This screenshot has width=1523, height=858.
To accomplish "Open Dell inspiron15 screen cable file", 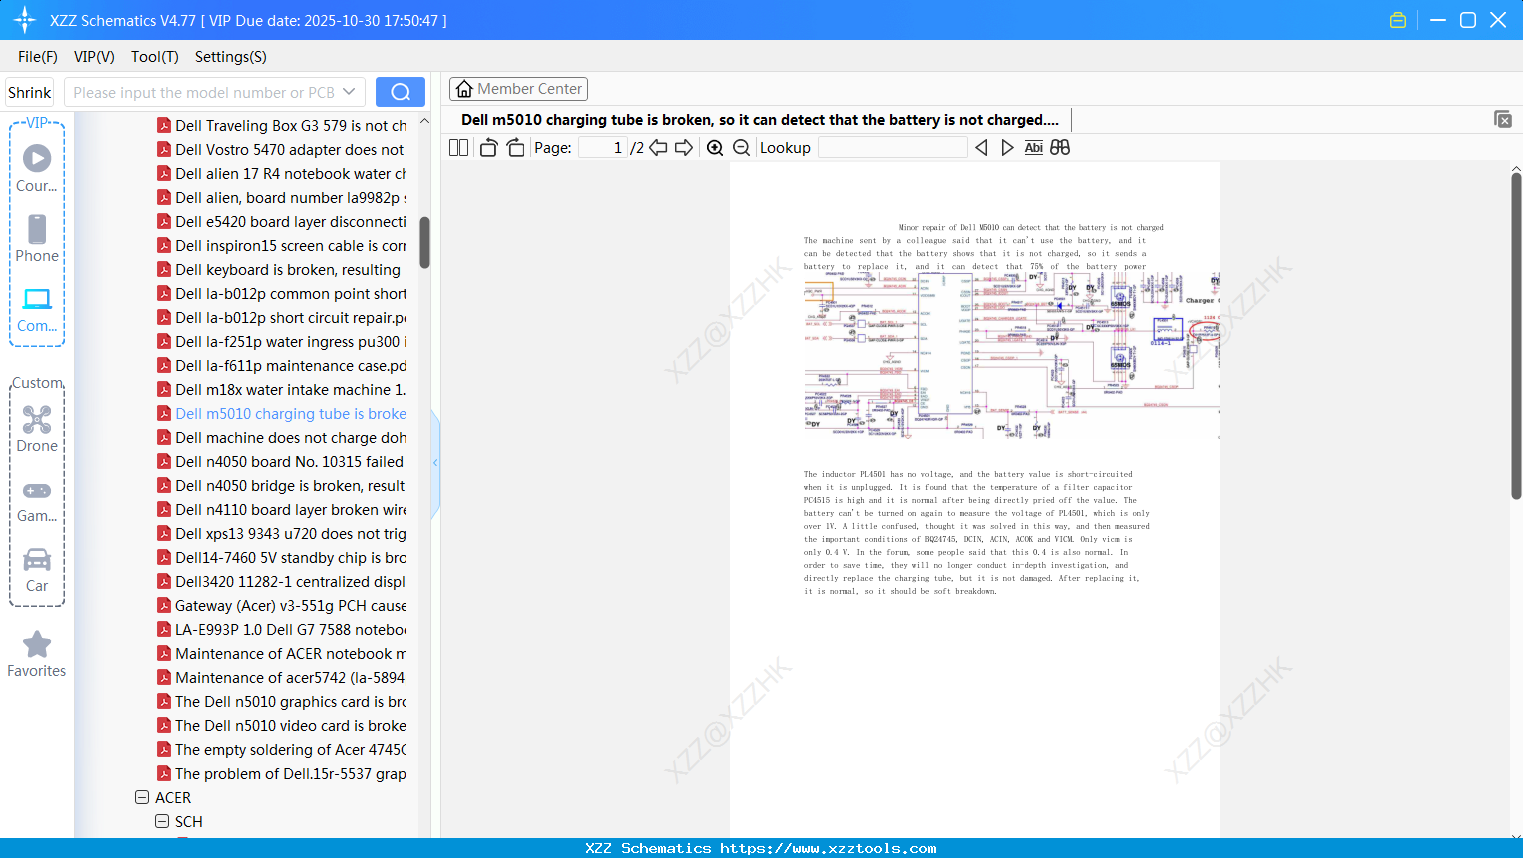I will pyautogui.click(x=282, y=246).
